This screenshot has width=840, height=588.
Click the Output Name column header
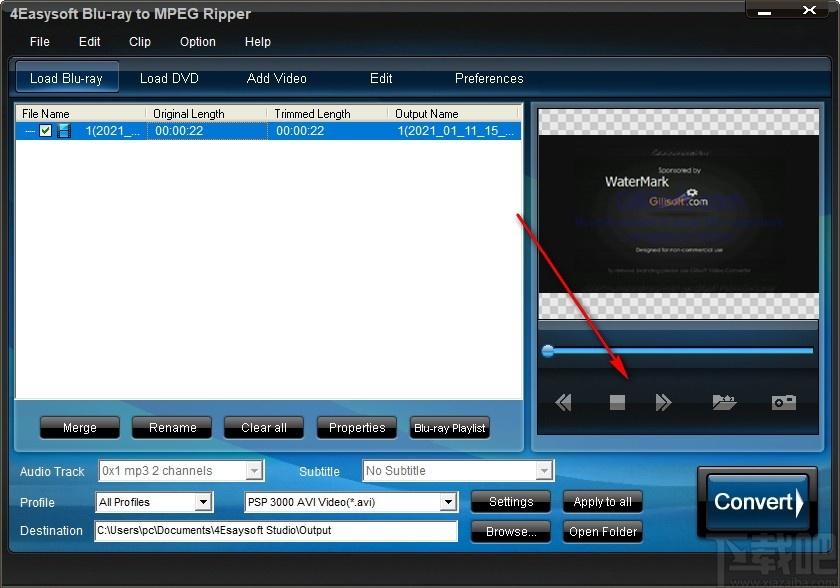point(454,114)
